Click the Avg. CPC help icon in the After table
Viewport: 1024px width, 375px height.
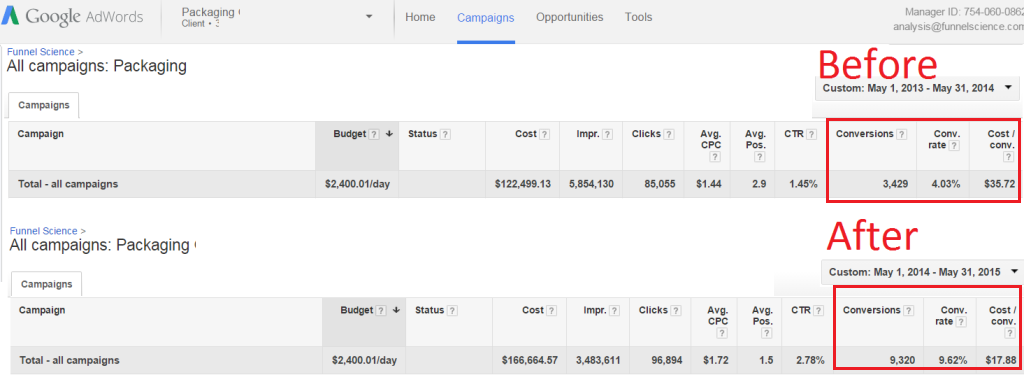(x=722, y=333)
